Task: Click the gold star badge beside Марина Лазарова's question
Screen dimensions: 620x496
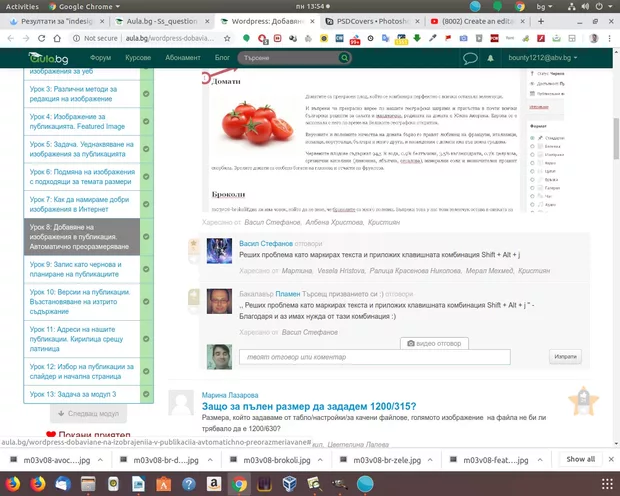Action: point(584,400)
